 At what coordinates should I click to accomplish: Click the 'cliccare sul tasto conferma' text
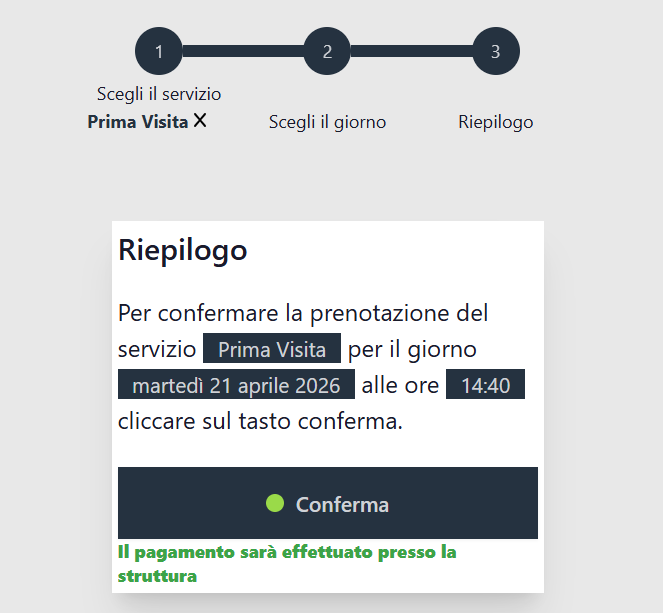tap(260, 421)
